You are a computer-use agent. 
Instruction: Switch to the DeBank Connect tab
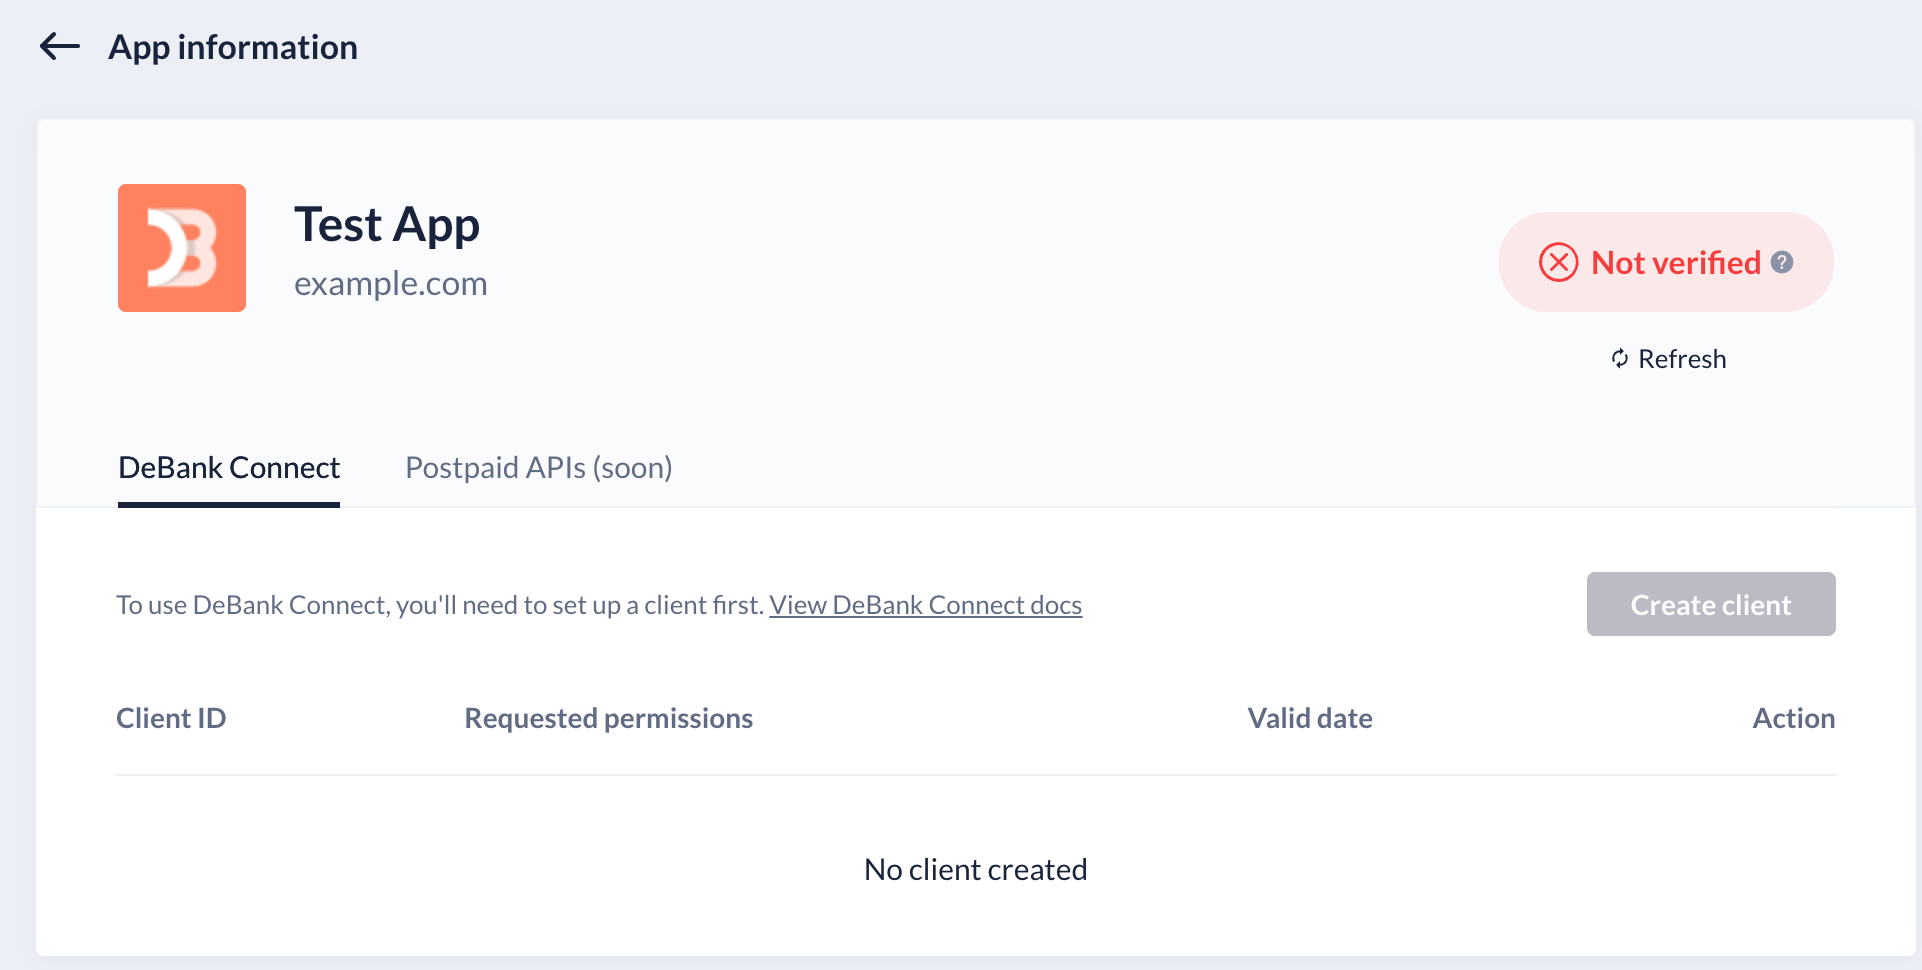point(229,468)
